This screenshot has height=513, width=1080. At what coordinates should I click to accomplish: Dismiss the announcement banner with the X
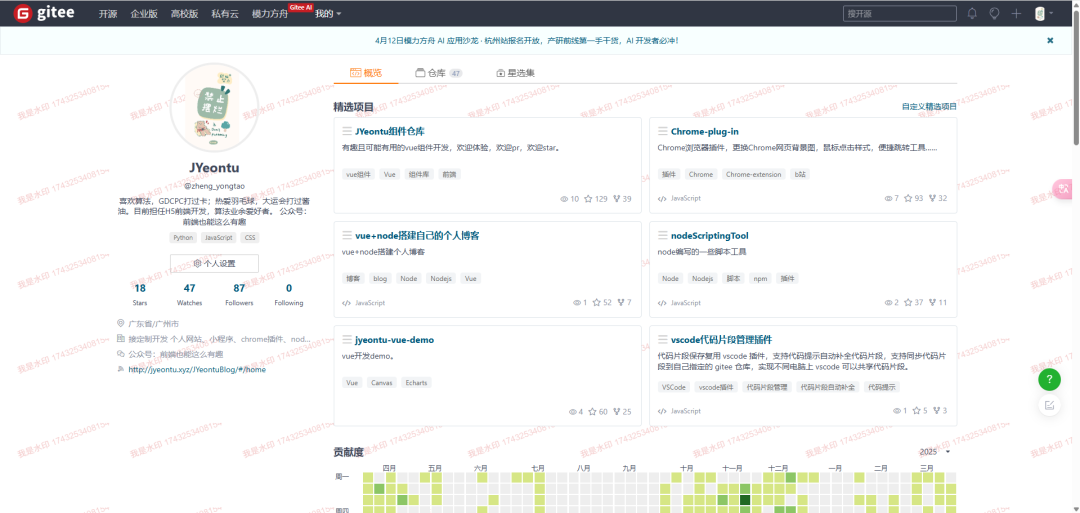(x=1050, y=41)
